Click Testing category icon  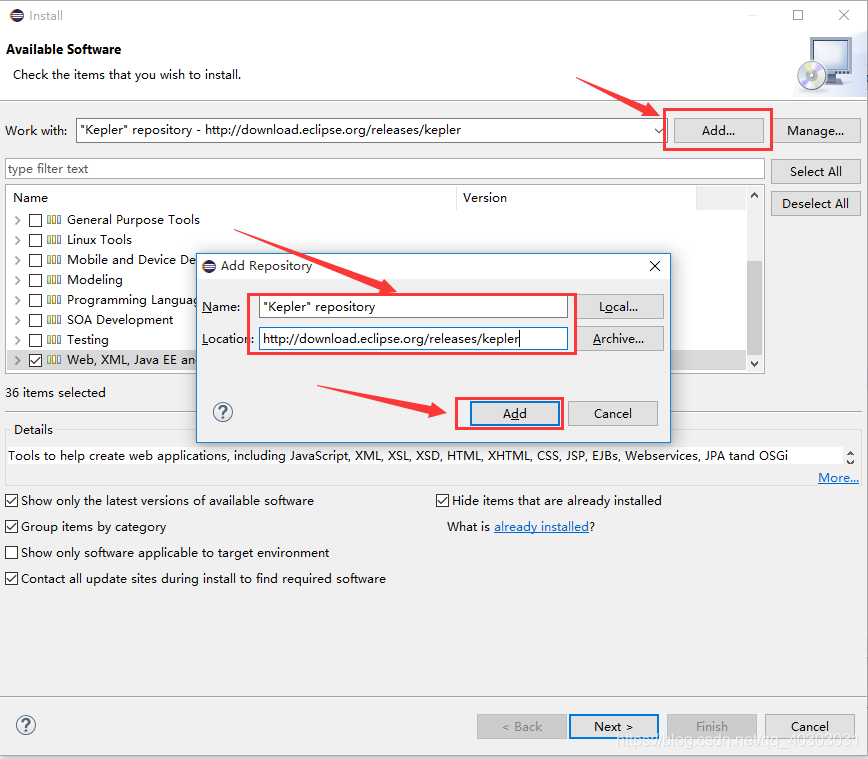[x=54, y=339]
